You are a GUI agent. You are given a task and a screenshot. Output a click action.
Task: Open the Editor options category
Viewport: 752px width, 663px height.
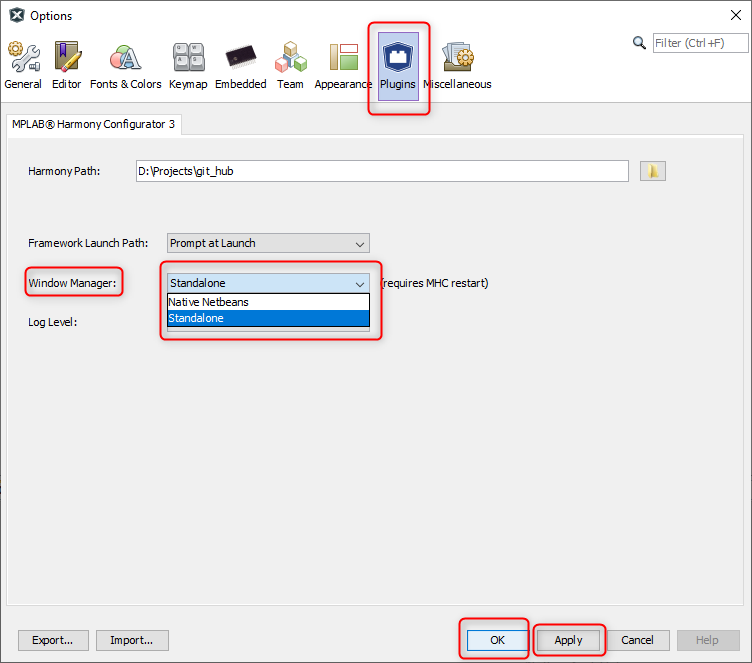[x=67, y=65]
